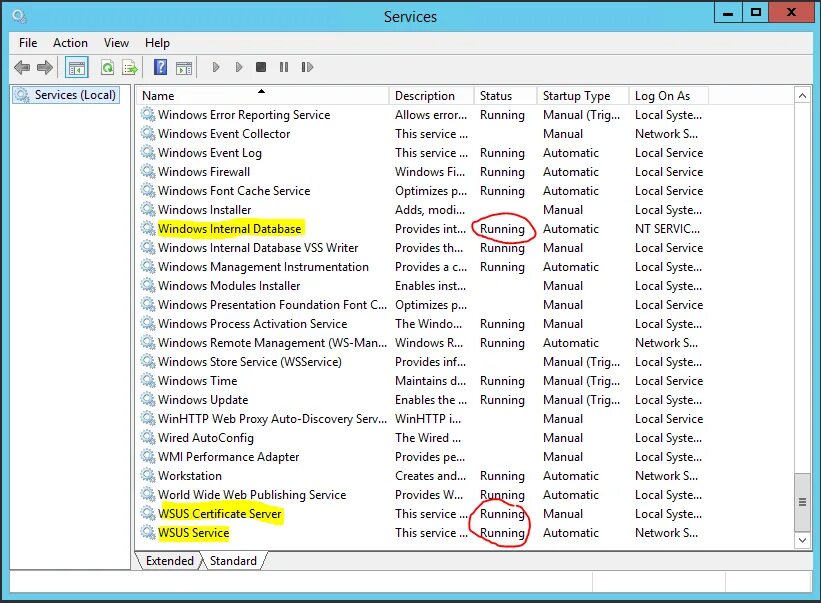Viewport: 821px width, 603px height.
Task: Select Windows Remote Management (WS-Management)
Action: click(272, 342)
